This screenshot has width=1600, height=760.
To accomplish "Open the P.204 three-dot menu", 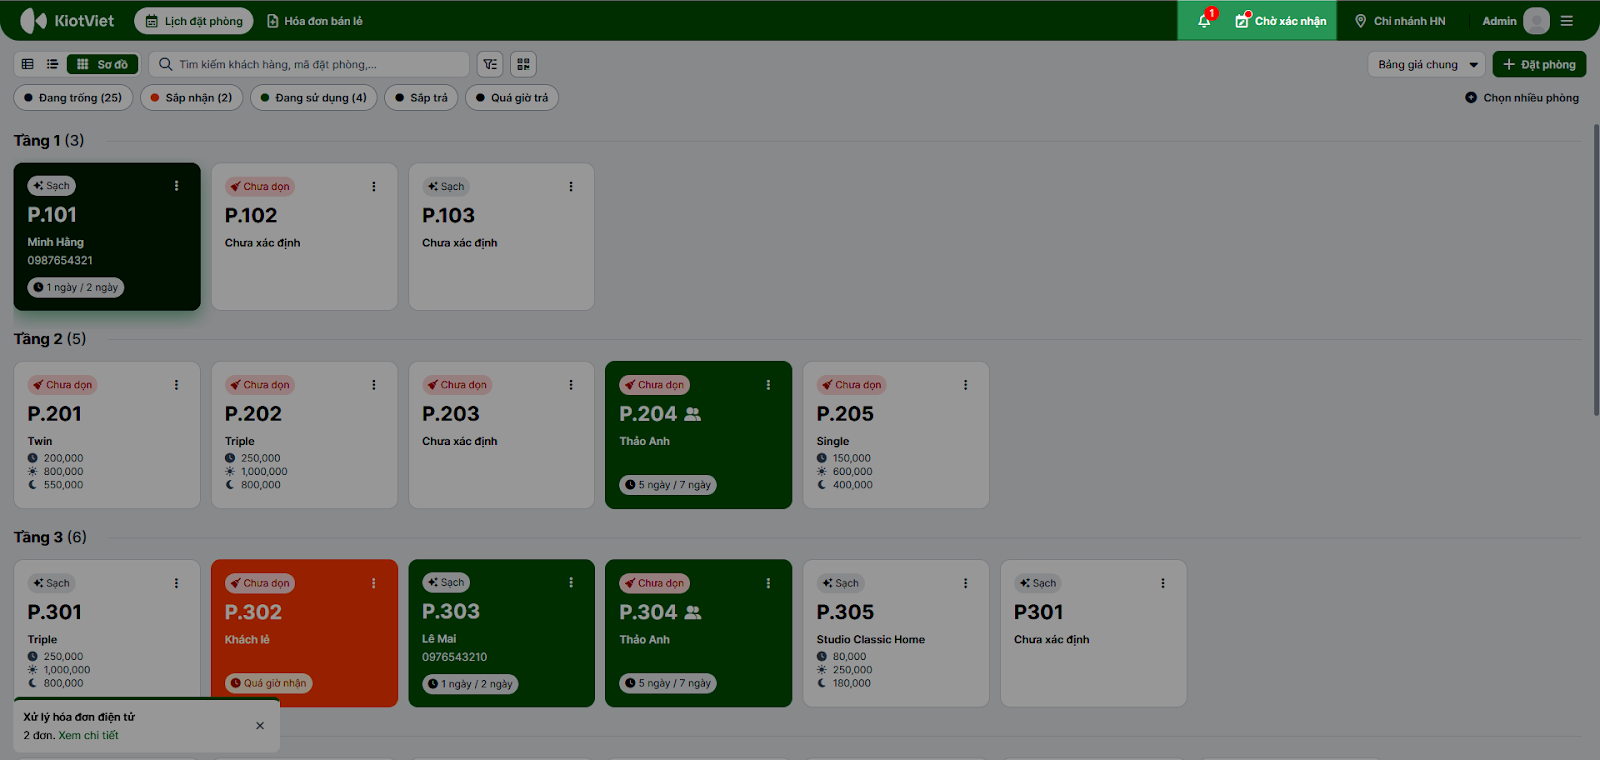I will 768,385.
